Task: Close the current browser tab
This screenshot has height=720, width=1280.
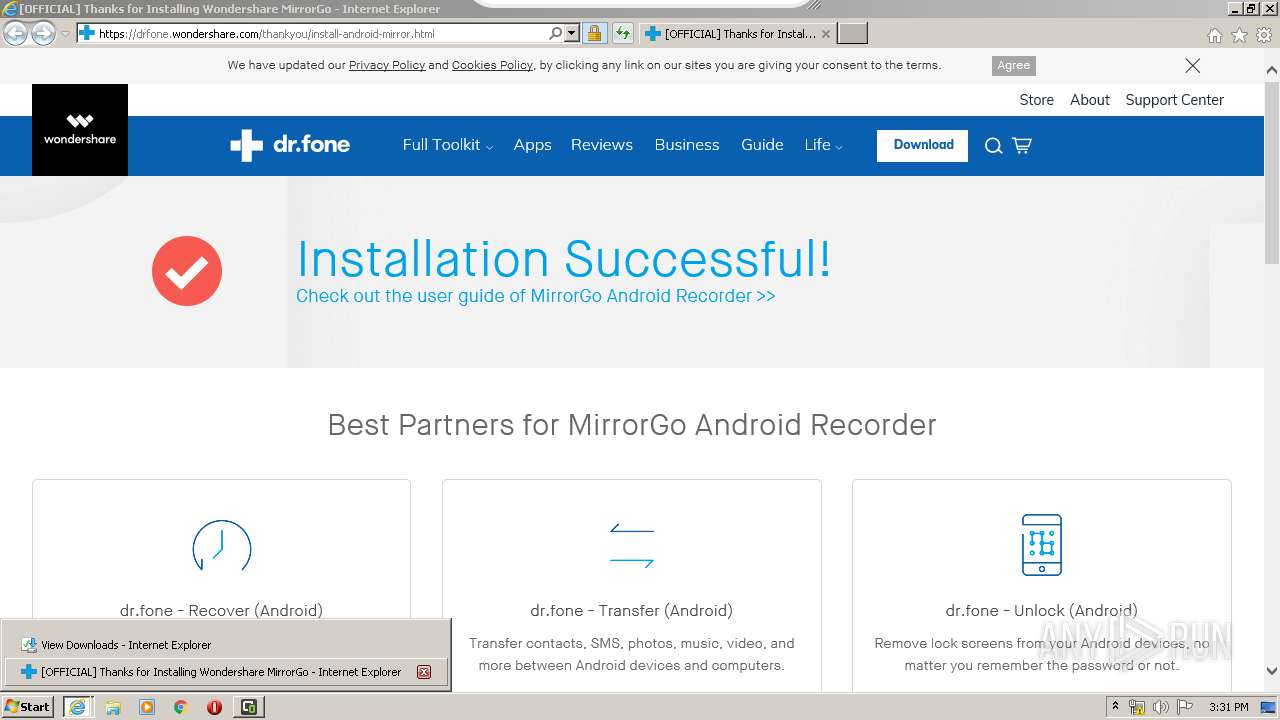Action: 826,34
